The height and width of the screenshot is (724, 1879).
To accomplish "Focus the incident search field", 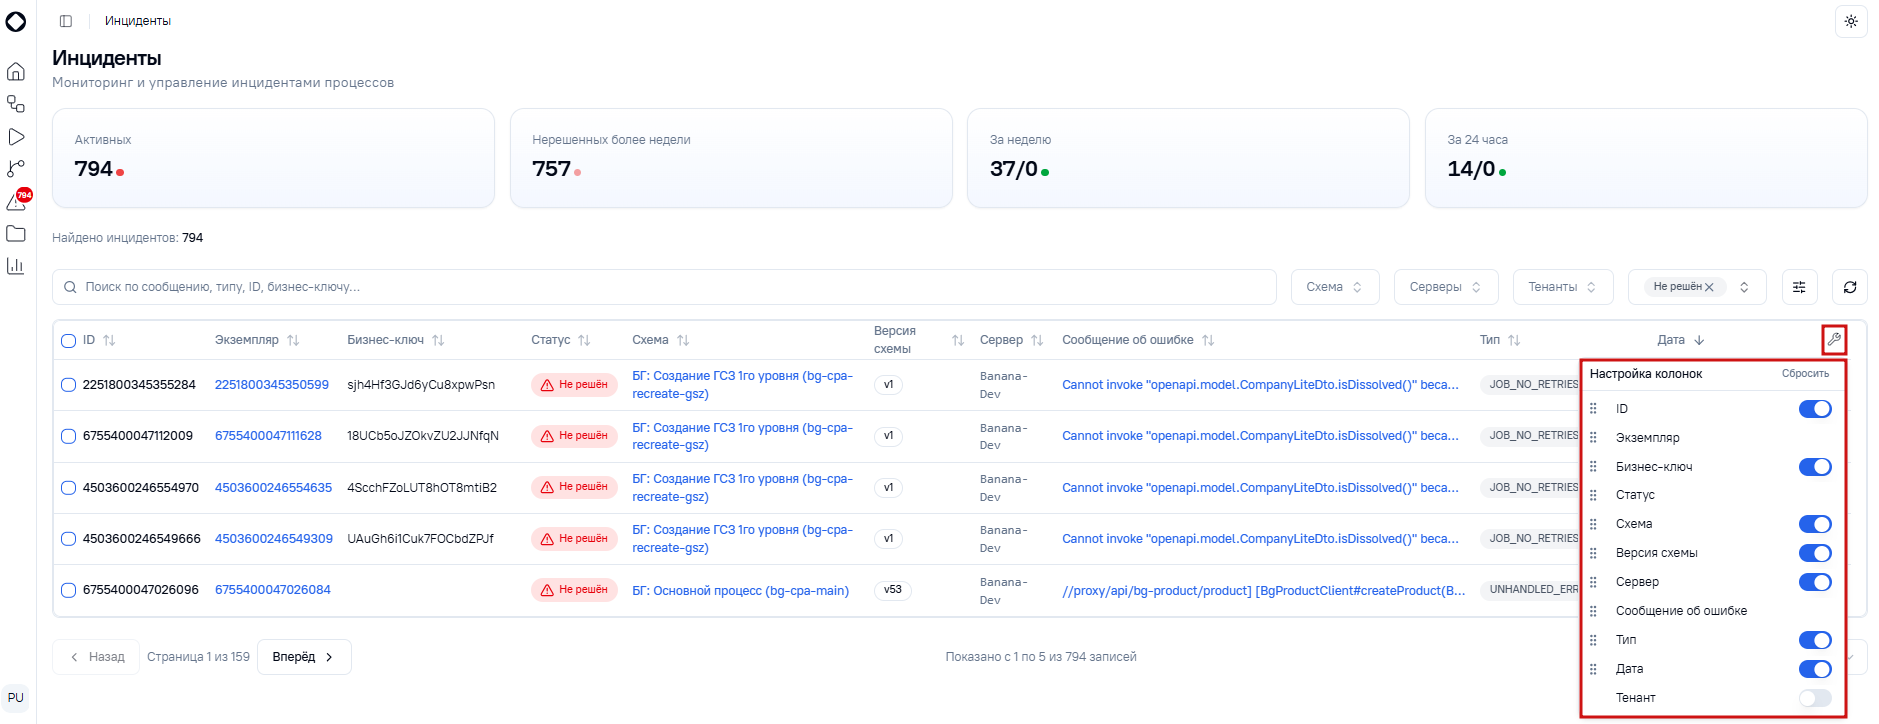I will pos(664,287).
